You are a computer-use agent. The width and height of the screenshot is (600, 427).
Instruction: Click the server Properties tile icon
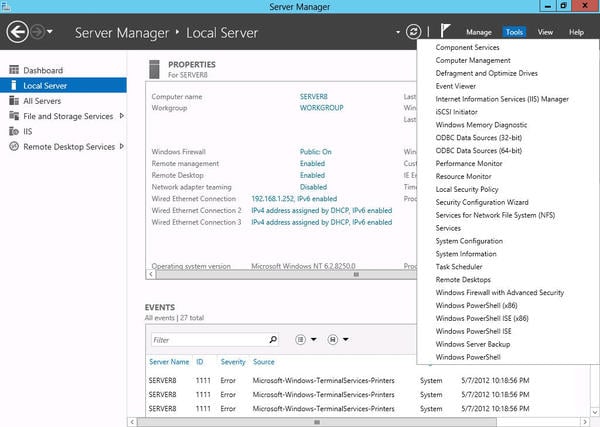(154, 69)
